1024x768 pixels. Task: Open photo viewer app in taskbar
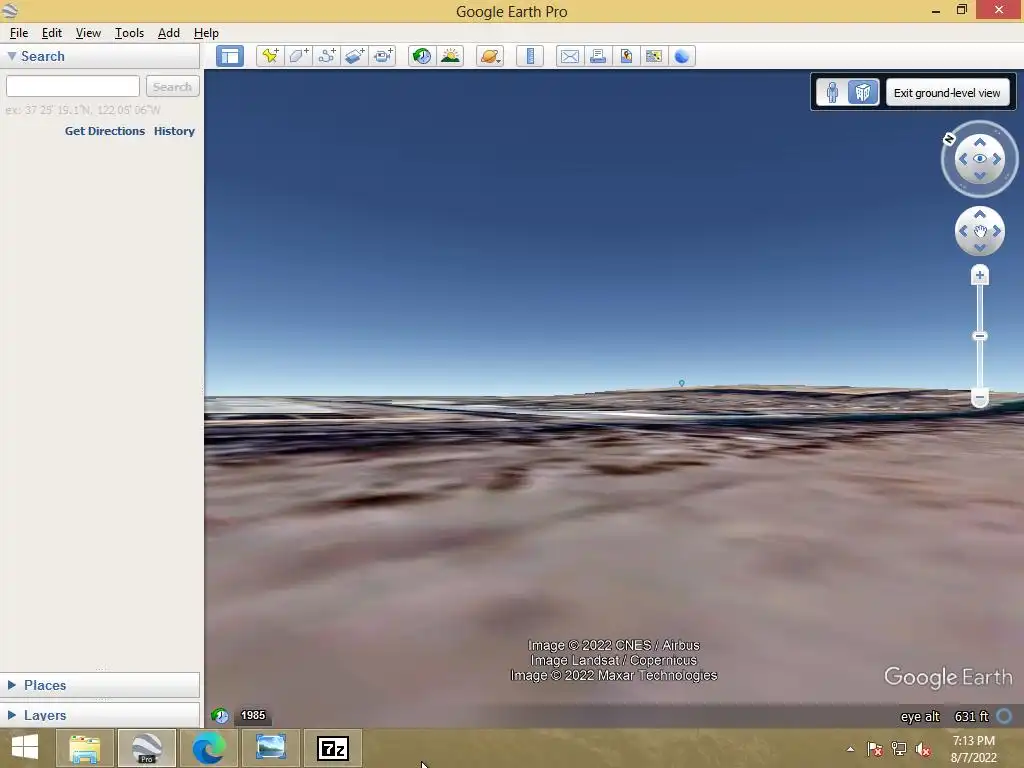270,748
